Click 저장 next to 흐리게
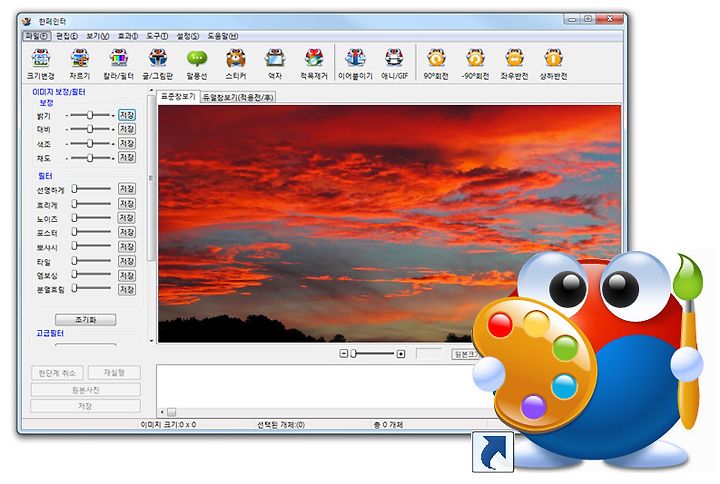 pos(127,203)
